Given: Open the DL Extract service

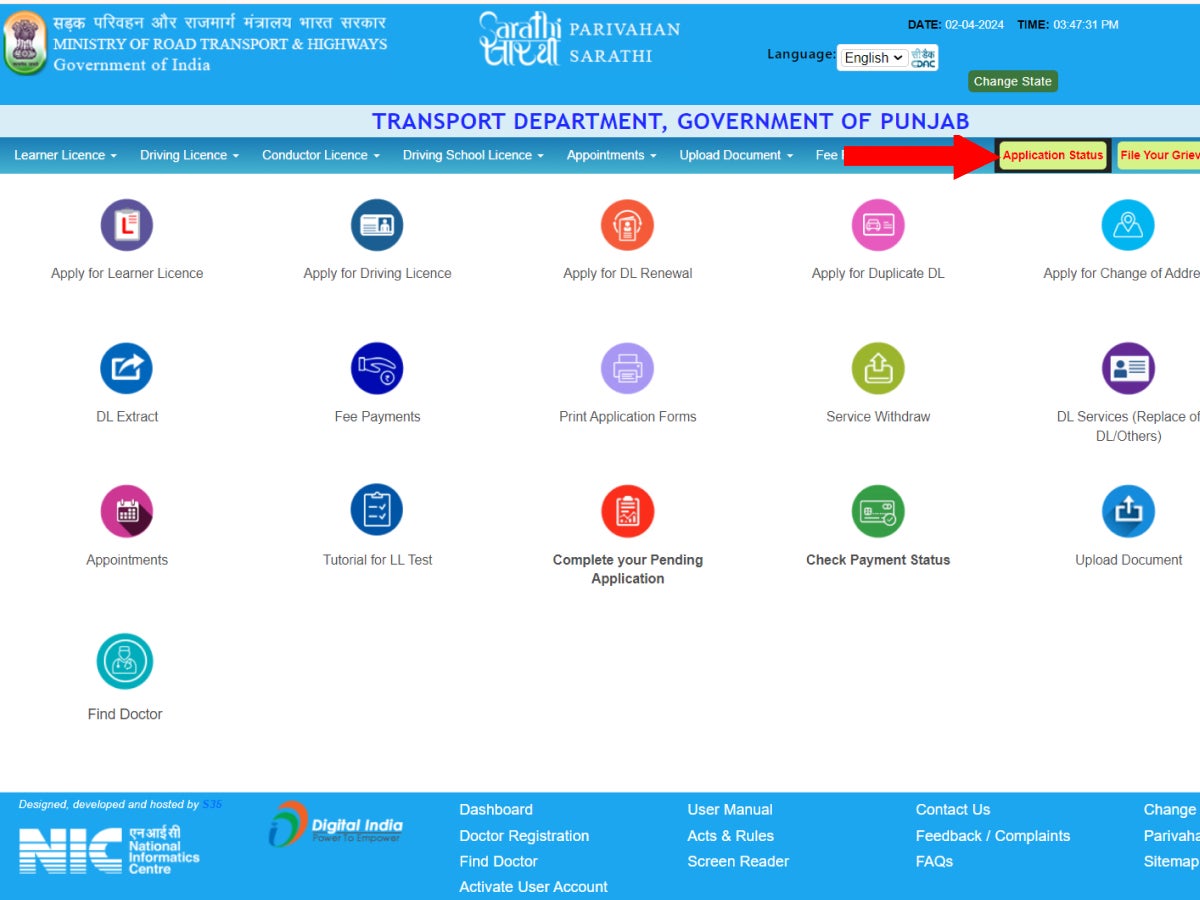Looking at the screenshot, I should coord(126,368).
